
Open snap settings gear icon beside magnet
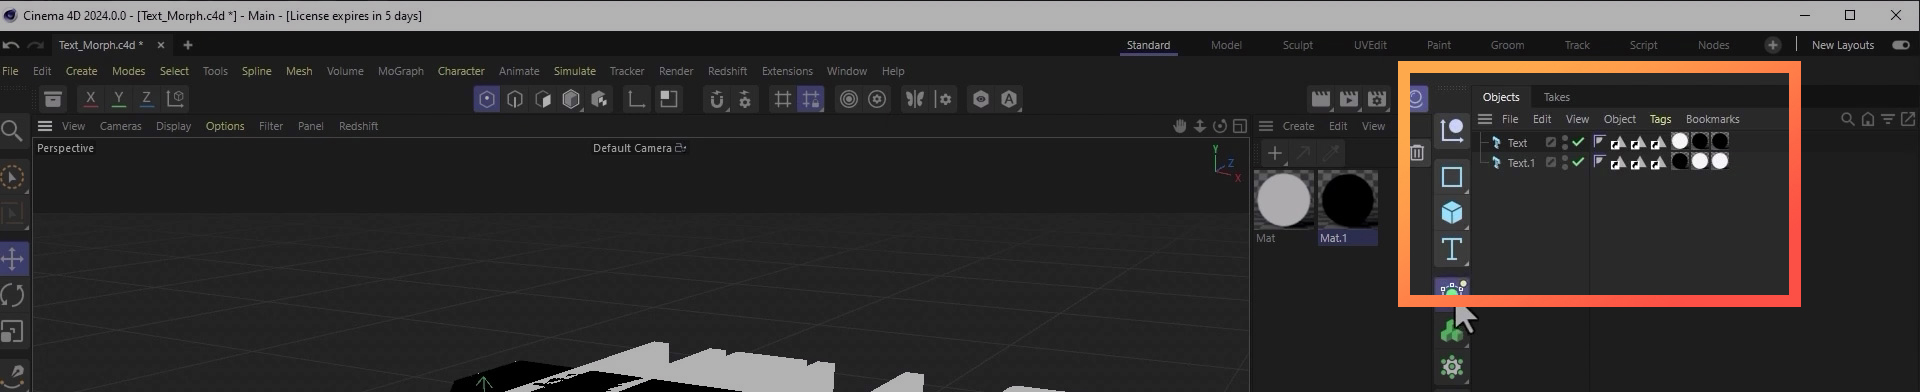[x=745, y=99]
